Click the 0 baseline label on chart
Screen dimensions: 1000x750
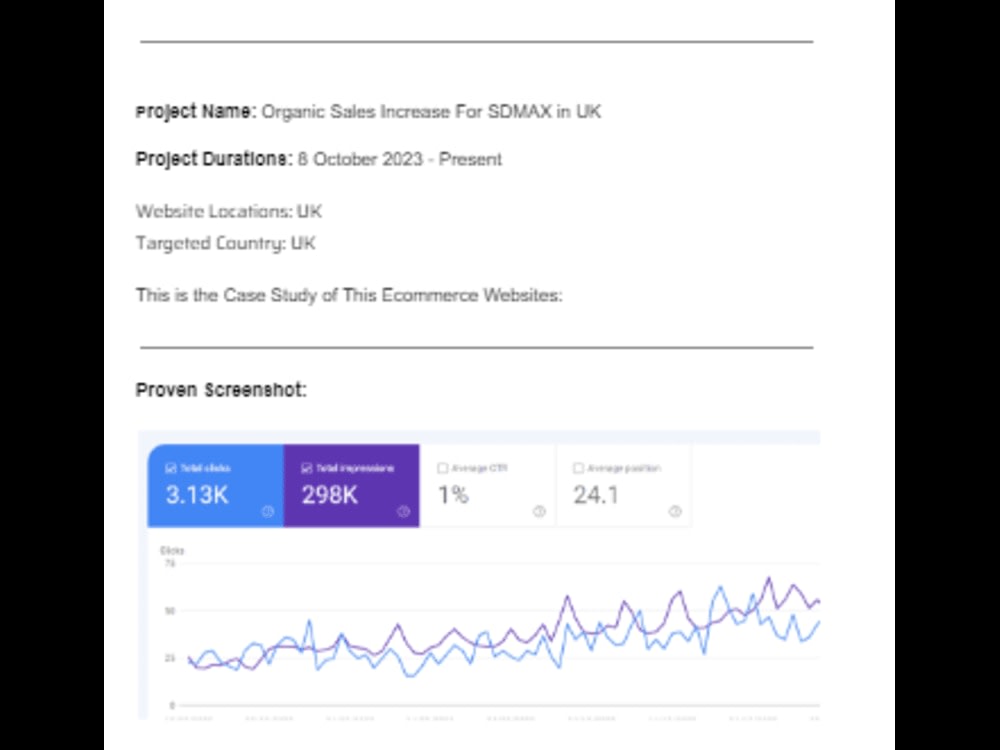coord(172,705)
